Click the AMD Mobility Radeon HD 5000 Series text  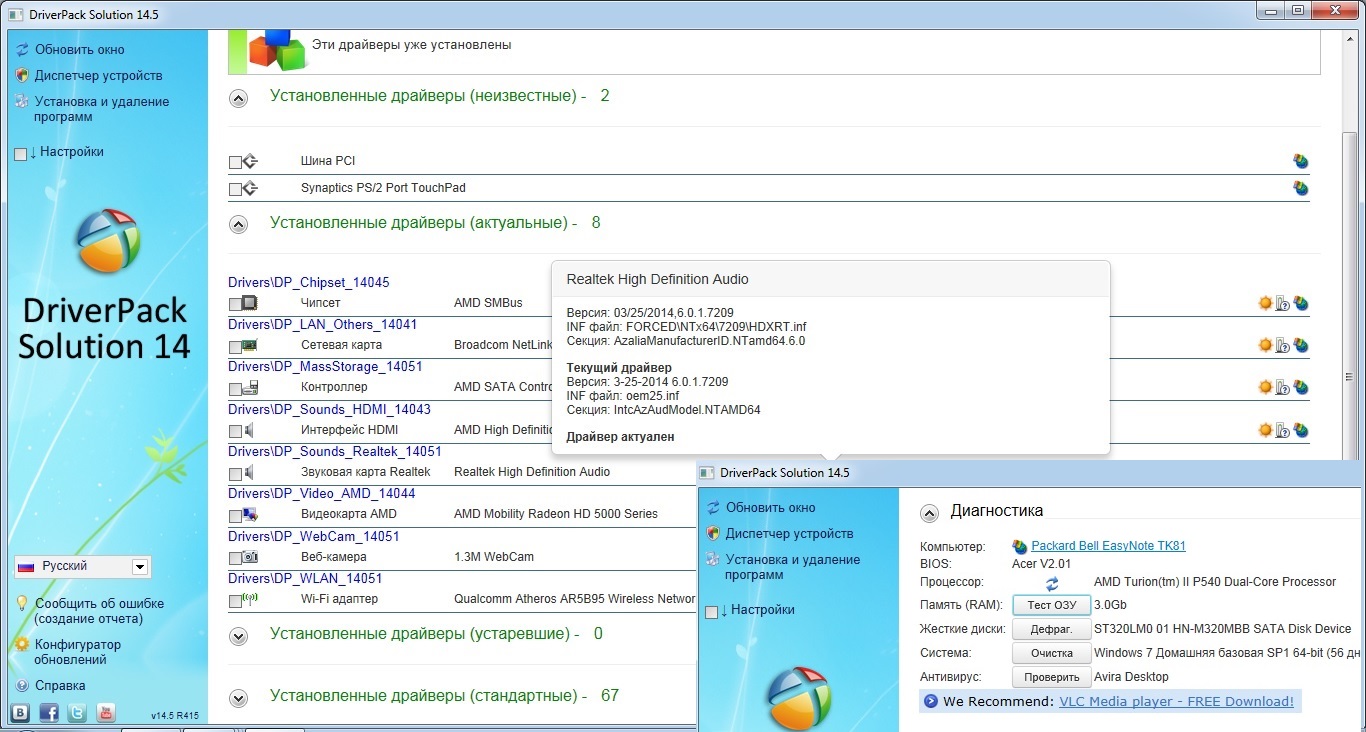(556, 514)
